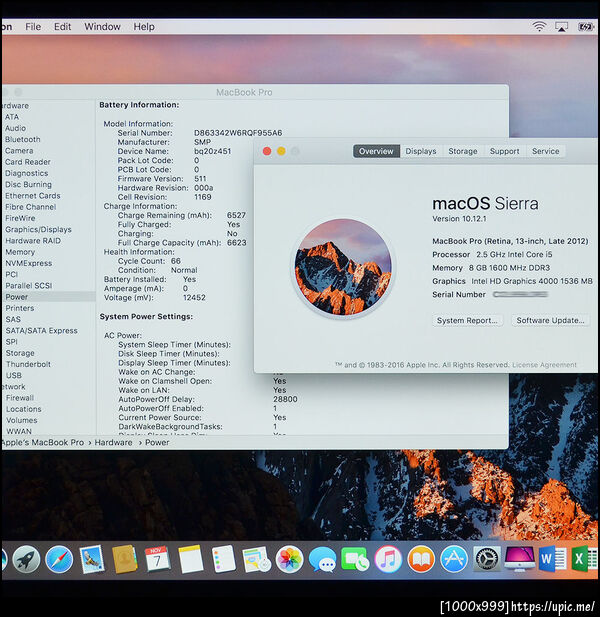
Task: Select Disc Burning in the sidebar
Action: 28,185
